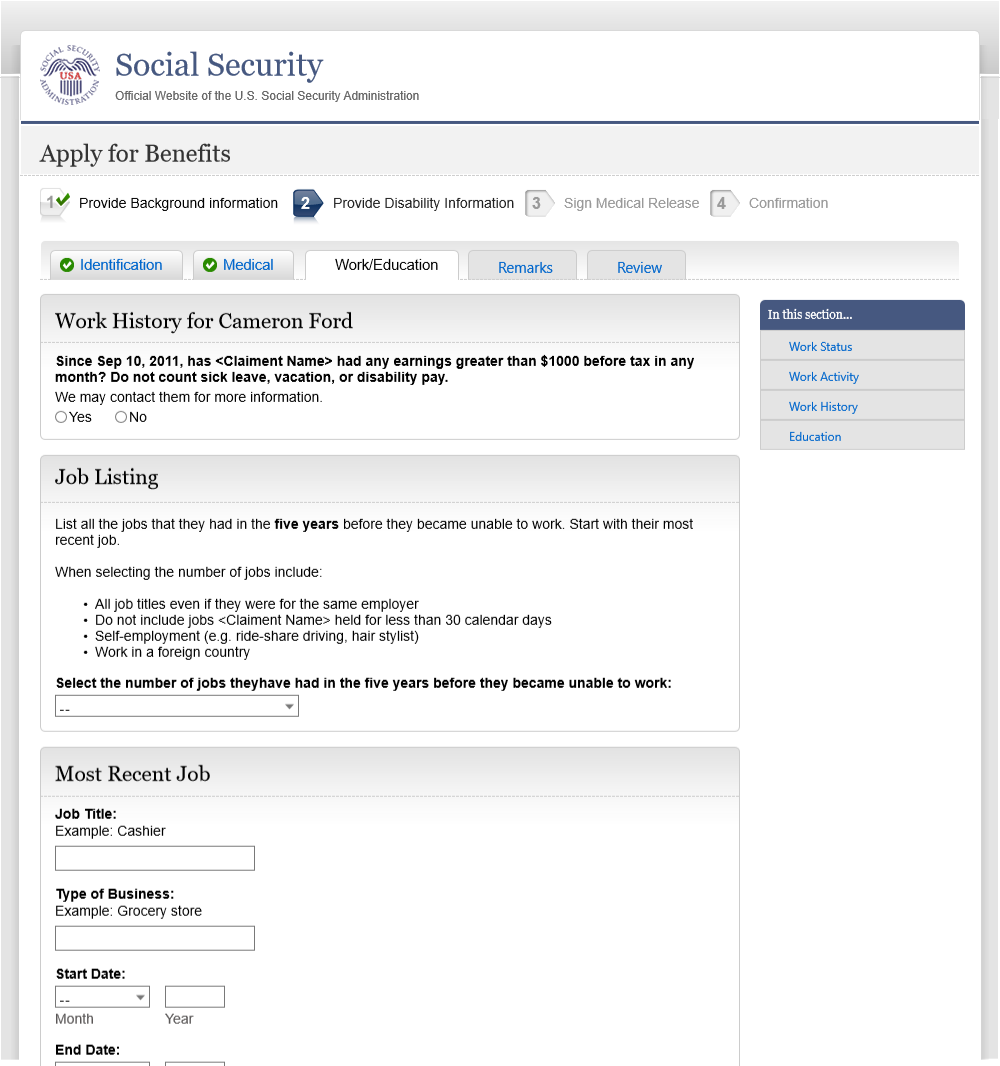The image size is (1000, 1066).
Task: Go to Work Status section link
Action: pyautogui.click(x=820, y=347)
